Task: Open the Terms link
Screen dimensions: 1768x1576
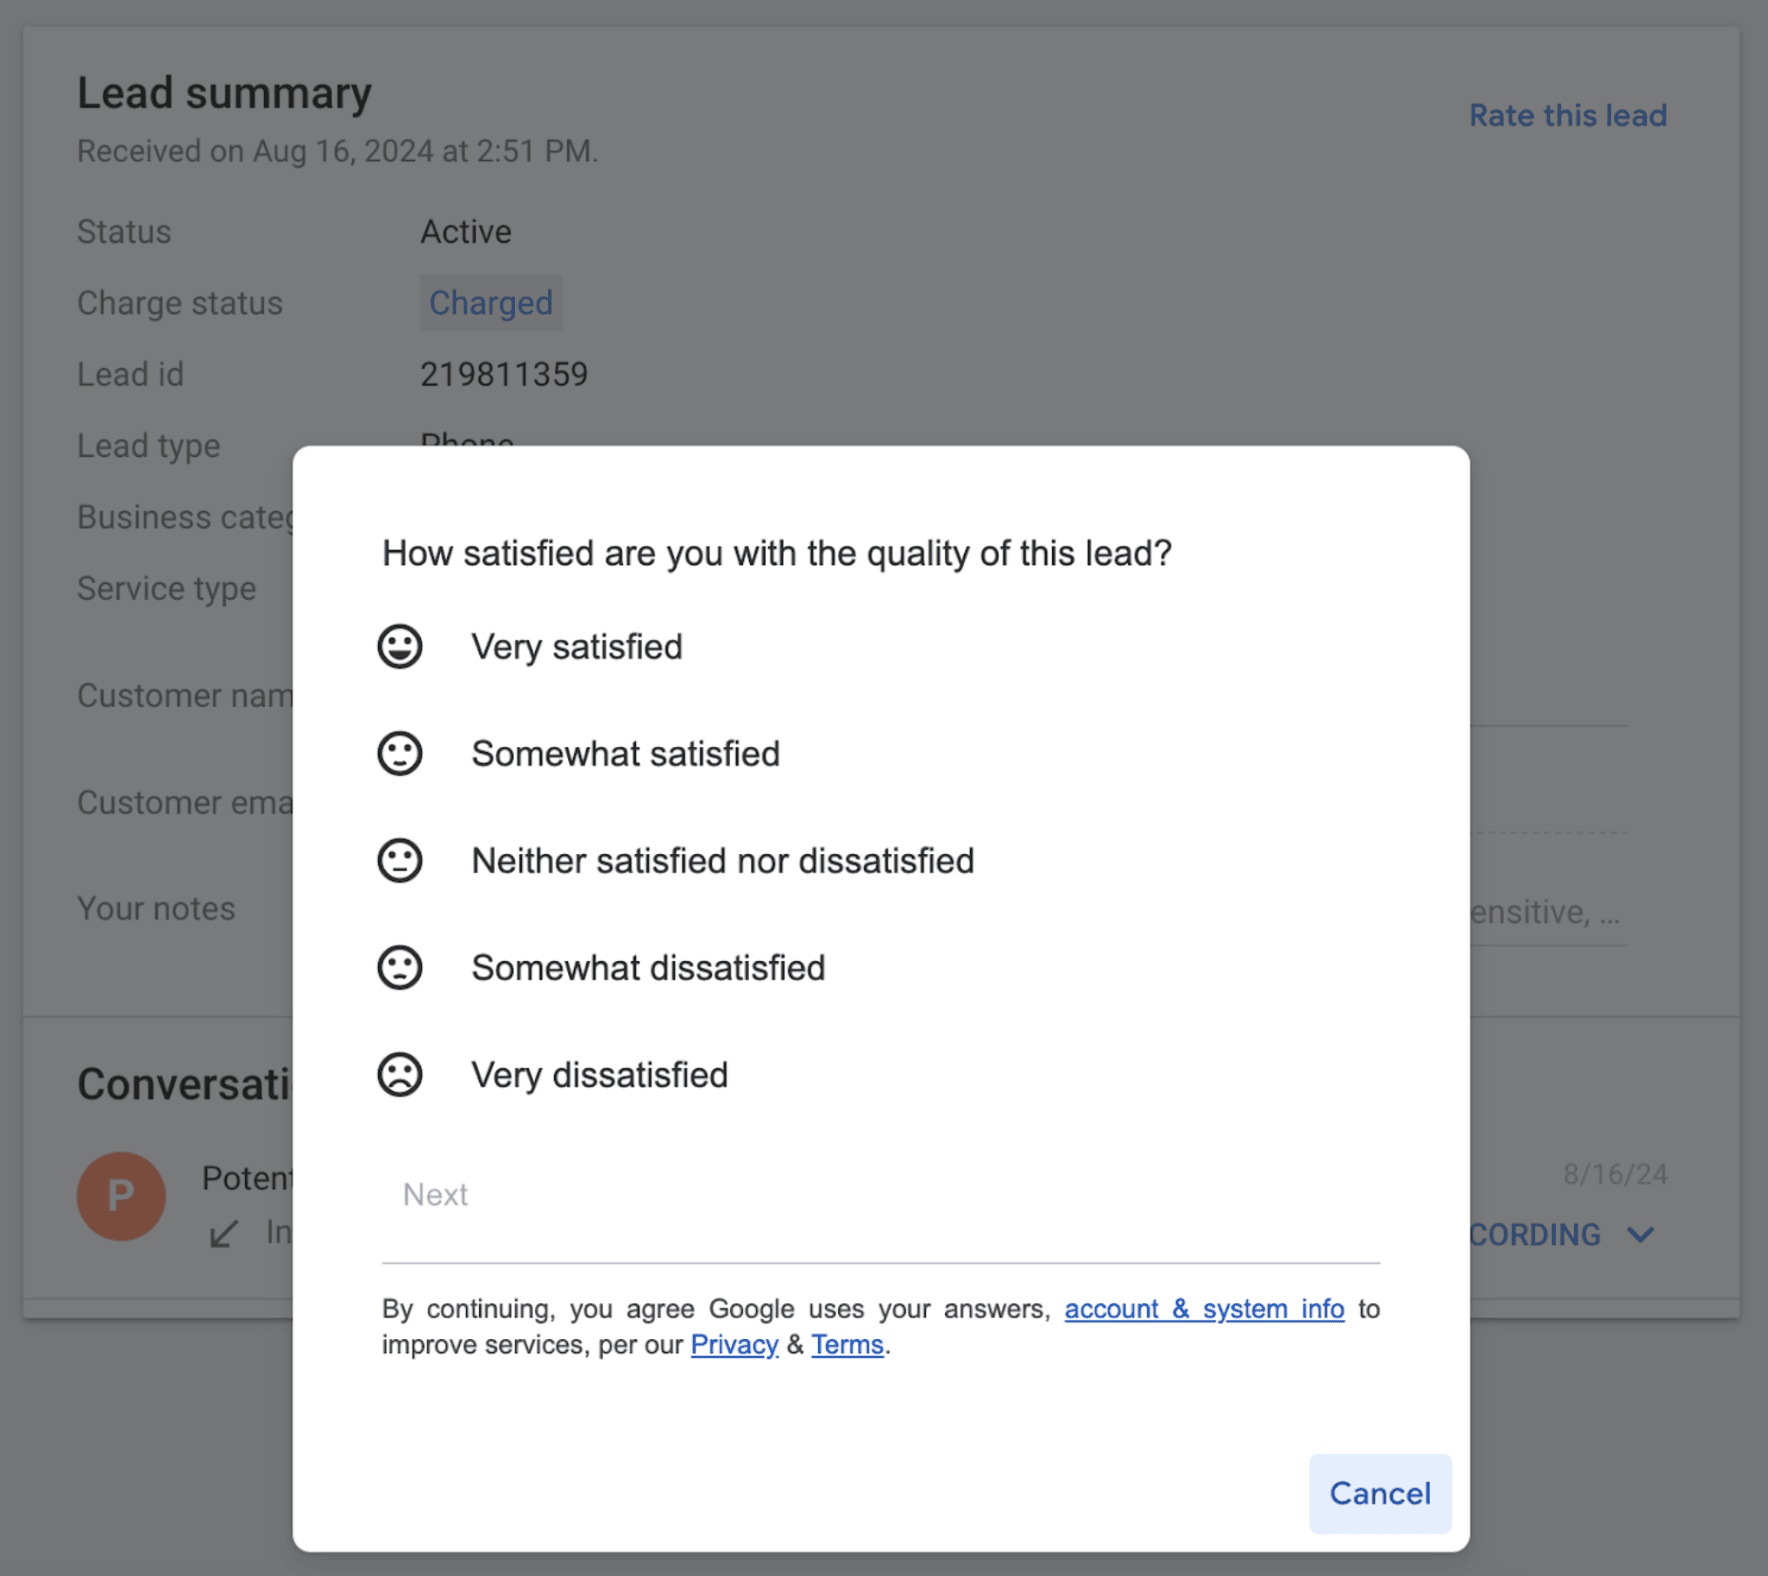Action: 847,1344
